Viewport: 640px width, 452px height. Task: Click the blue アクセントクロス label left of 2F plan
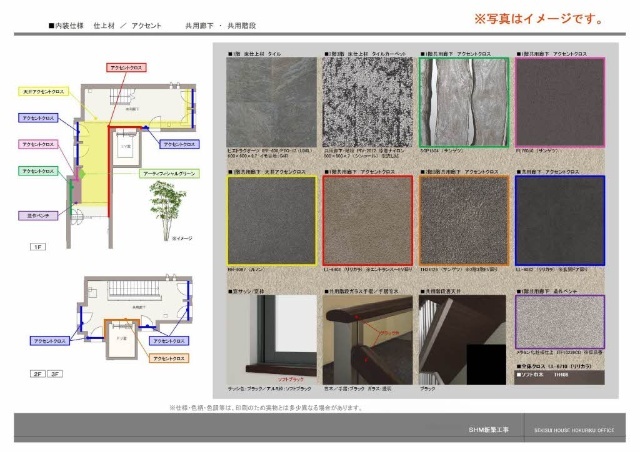(50, 341)
